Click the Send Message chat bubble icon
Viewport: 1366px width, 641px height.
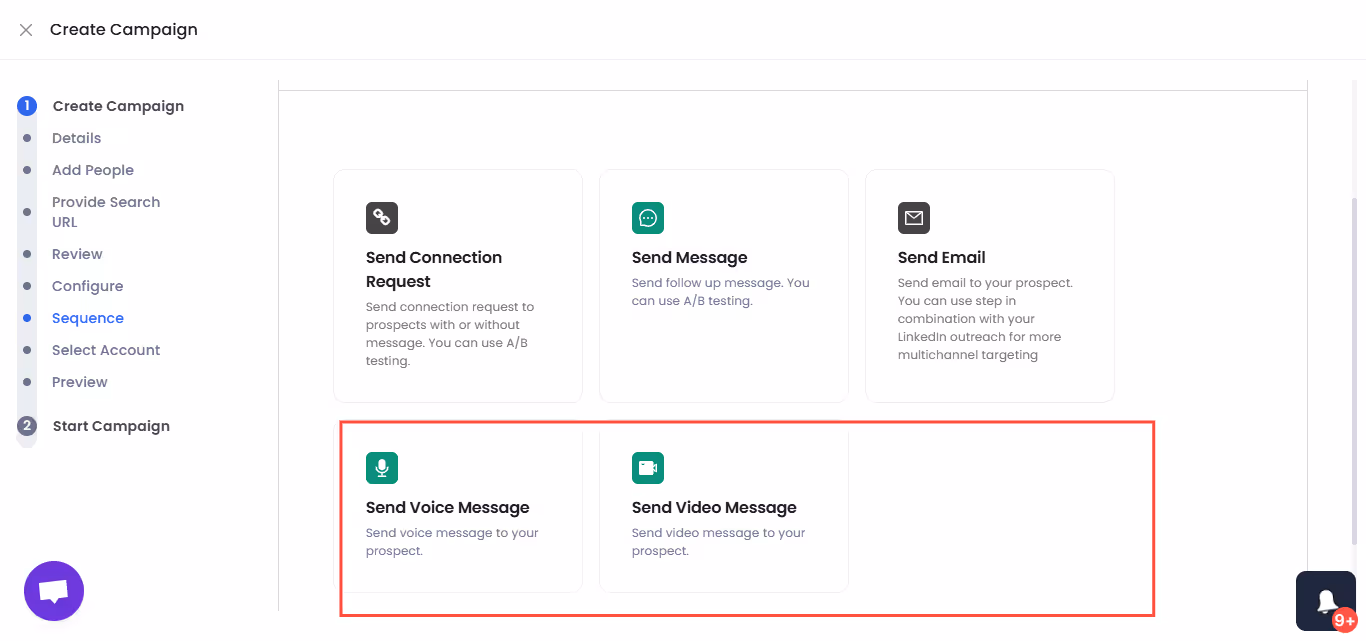click(648, 218)
